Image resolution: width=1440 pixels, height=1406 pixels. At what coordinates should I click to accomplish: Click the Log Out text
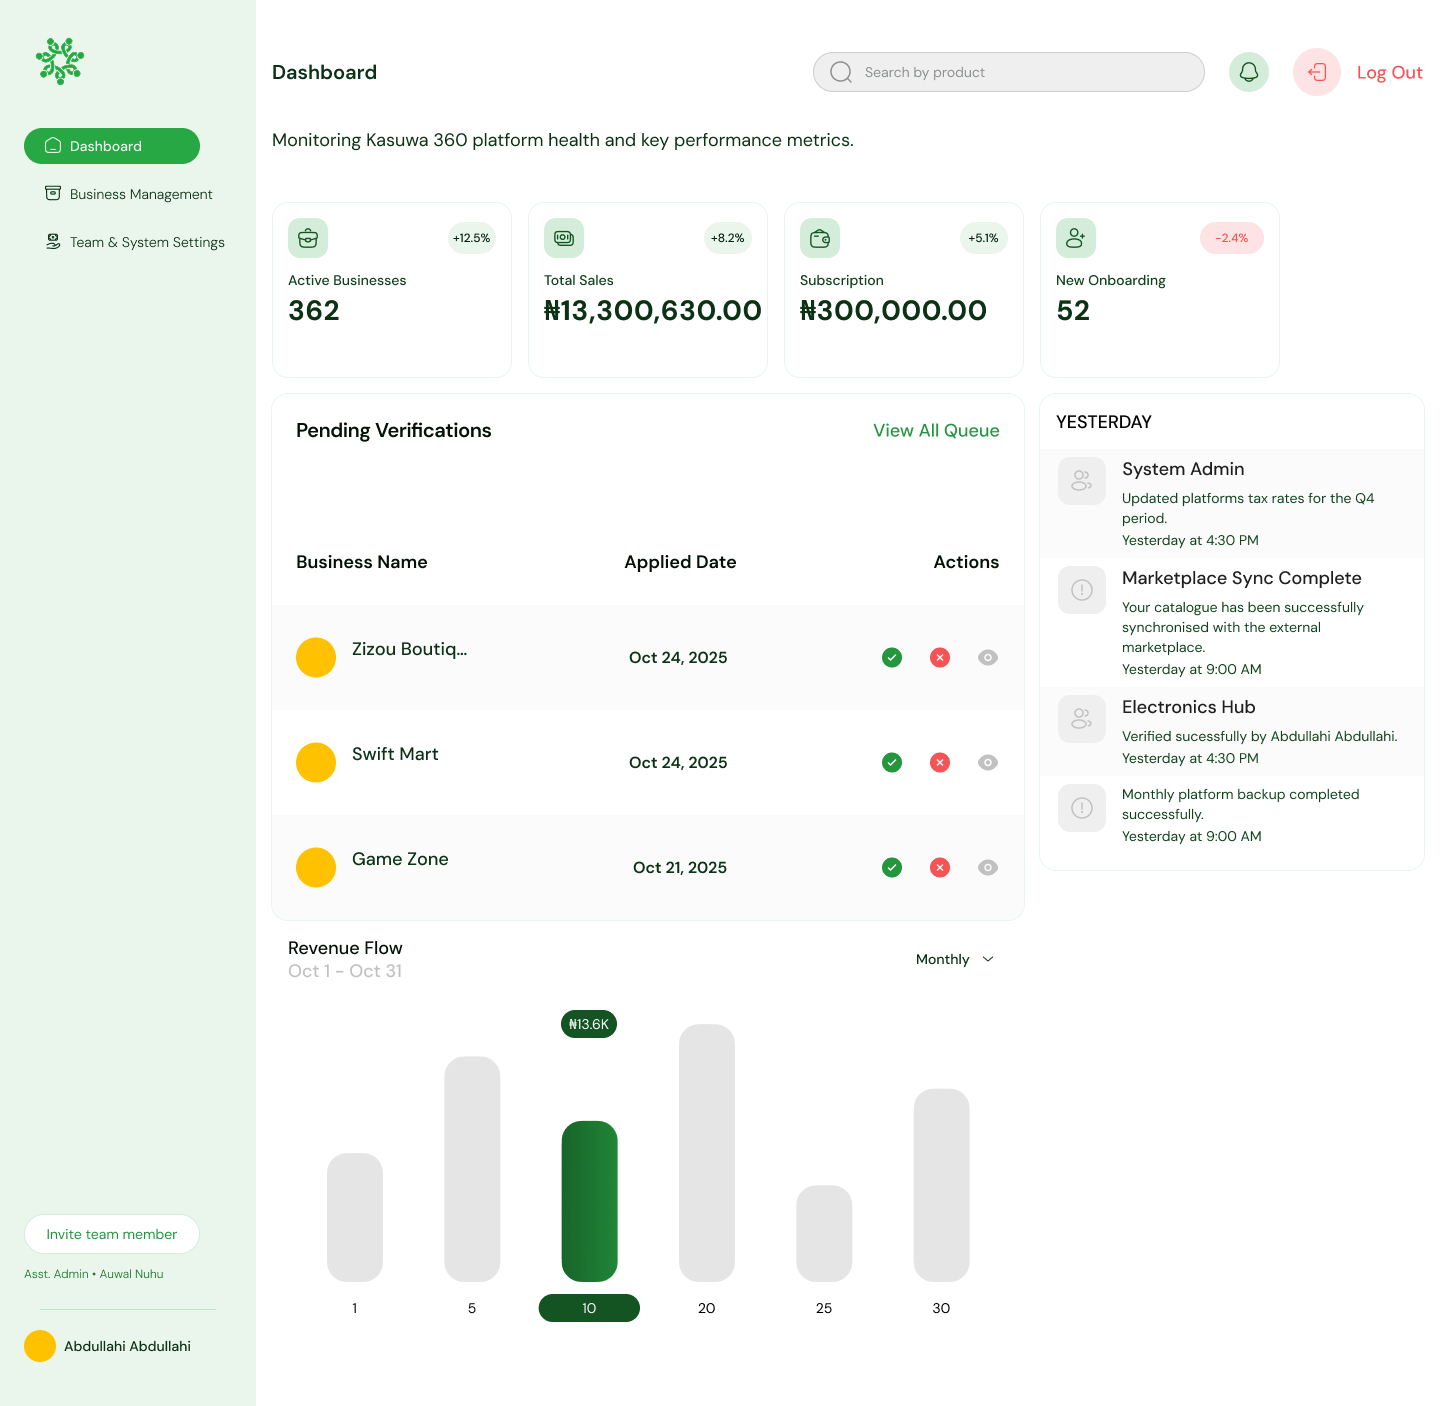point(1389,72)
